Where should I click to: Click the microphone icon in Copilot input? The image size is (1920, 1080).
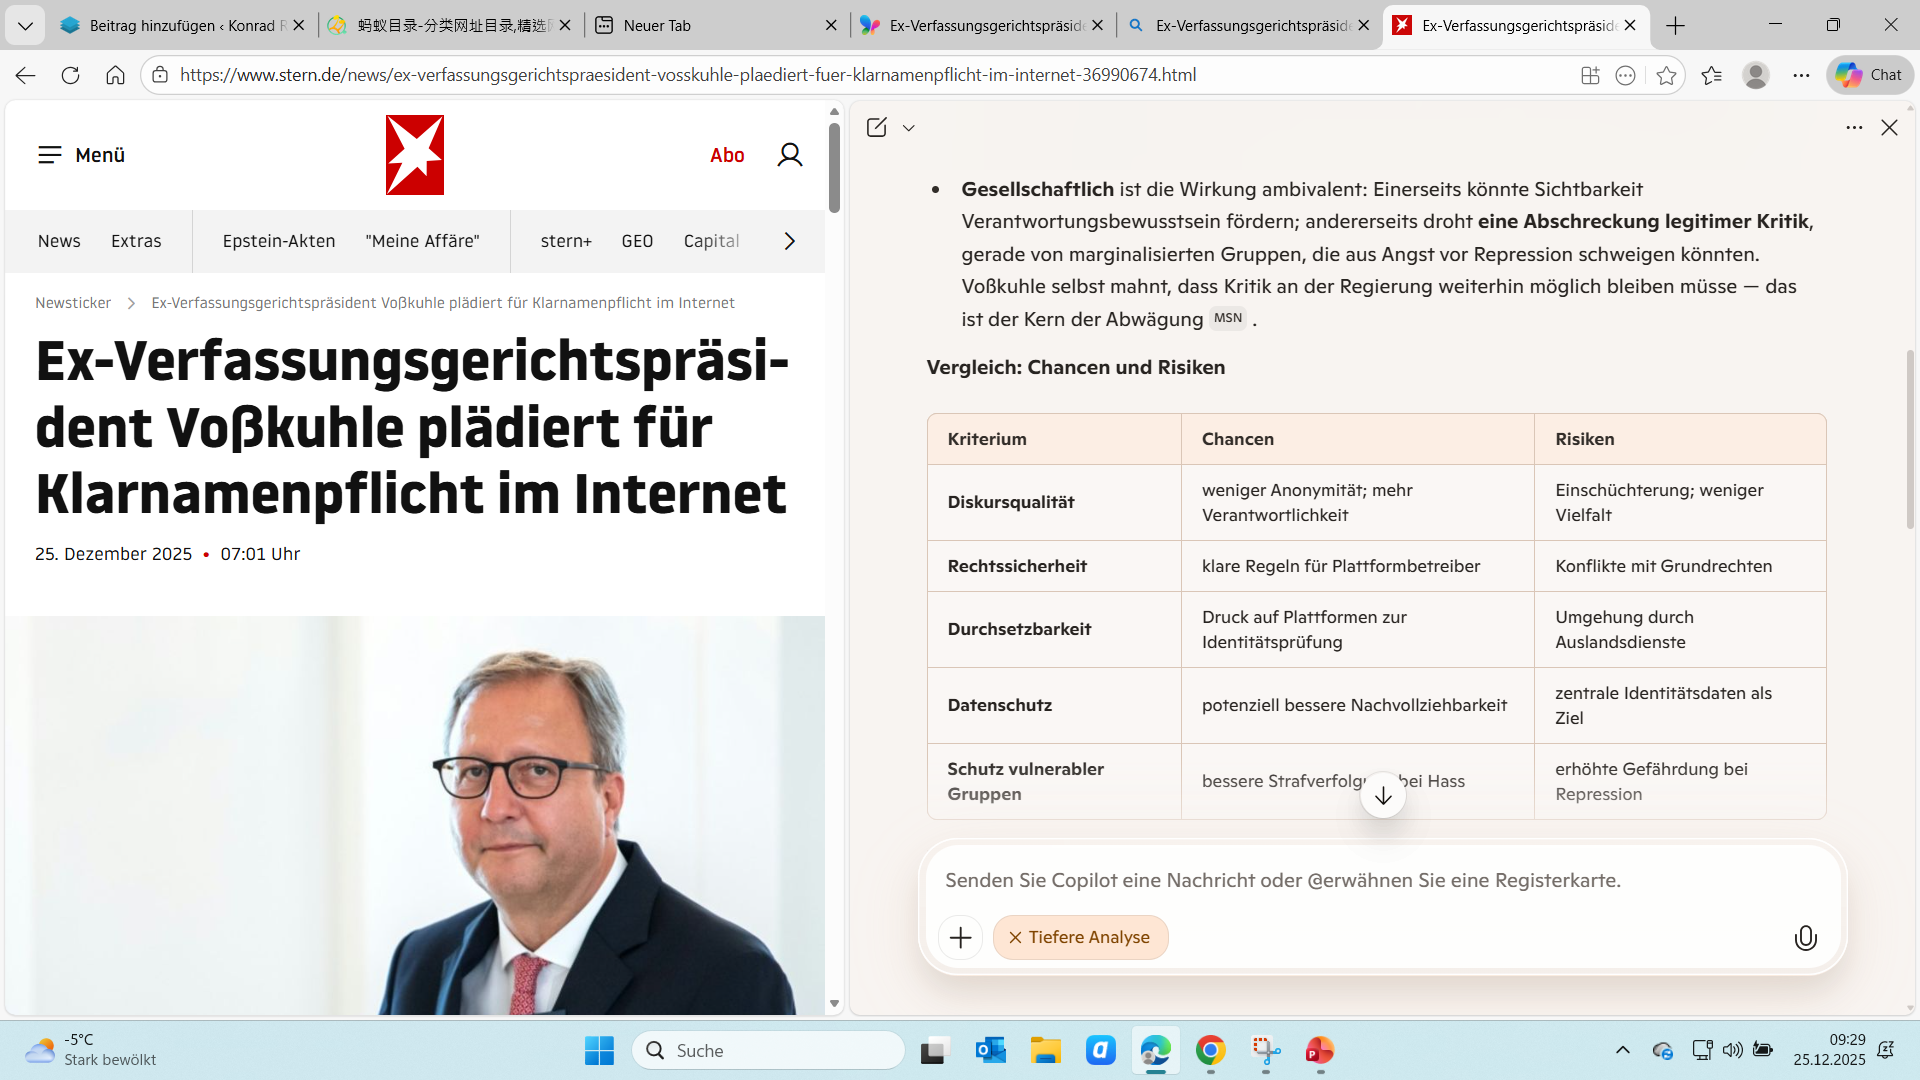1805,938
